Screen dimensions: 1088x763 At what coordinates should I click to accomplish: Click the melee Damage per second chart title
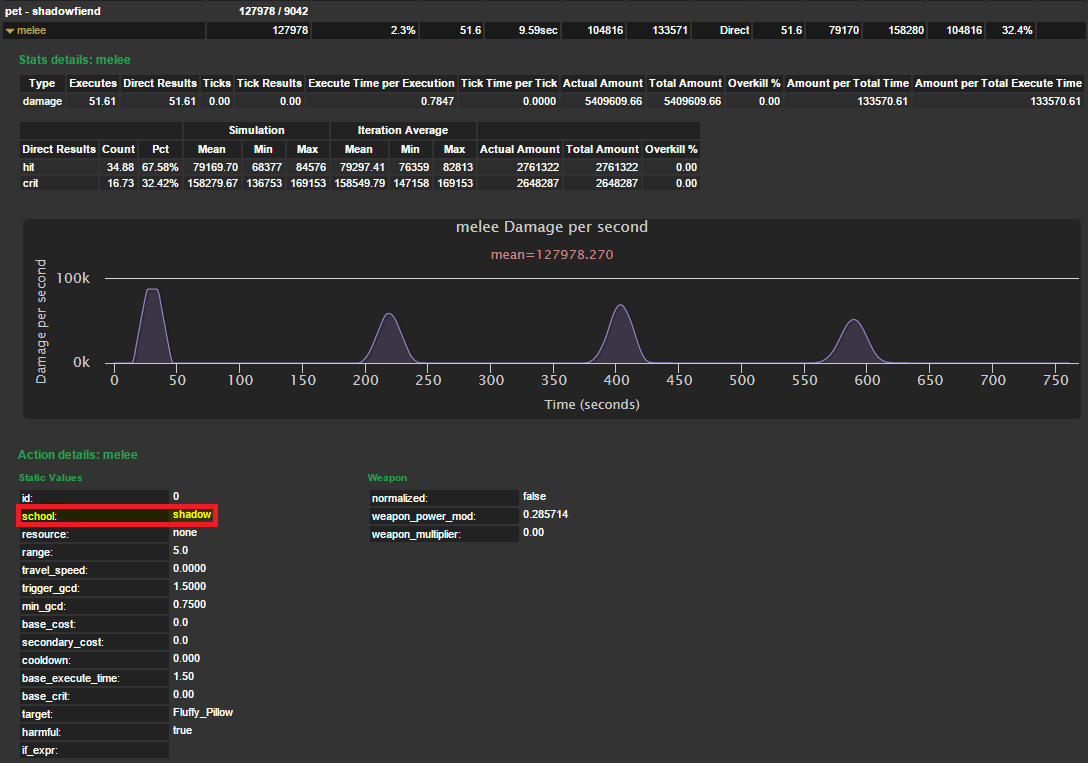[551, 227]
